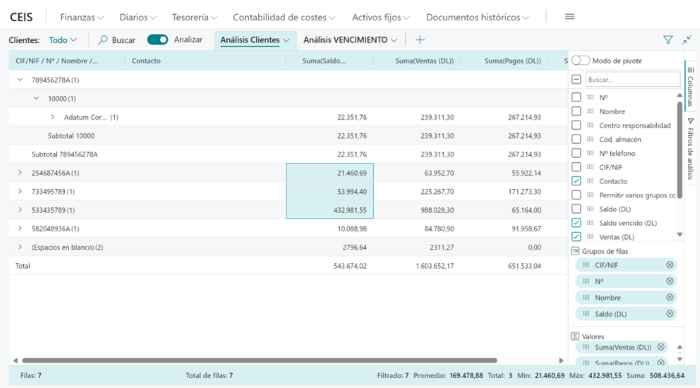Expand the 733495789 group
The width and height of the screenshot is (700, 388).
point(20,191)
